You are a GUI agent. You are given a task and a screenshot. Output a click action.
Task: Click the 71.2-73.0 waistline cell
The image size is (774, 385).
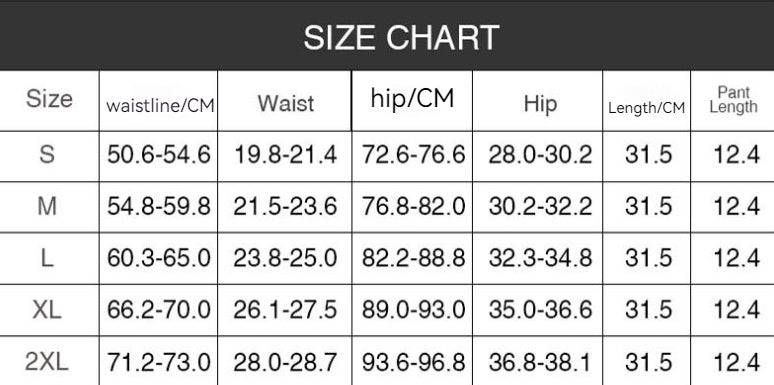159,363
